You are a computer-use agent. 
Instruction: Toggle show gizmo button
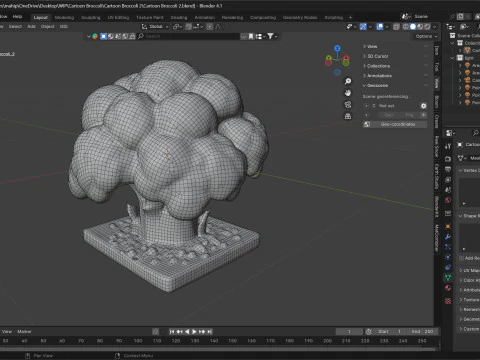coord(363,27)
